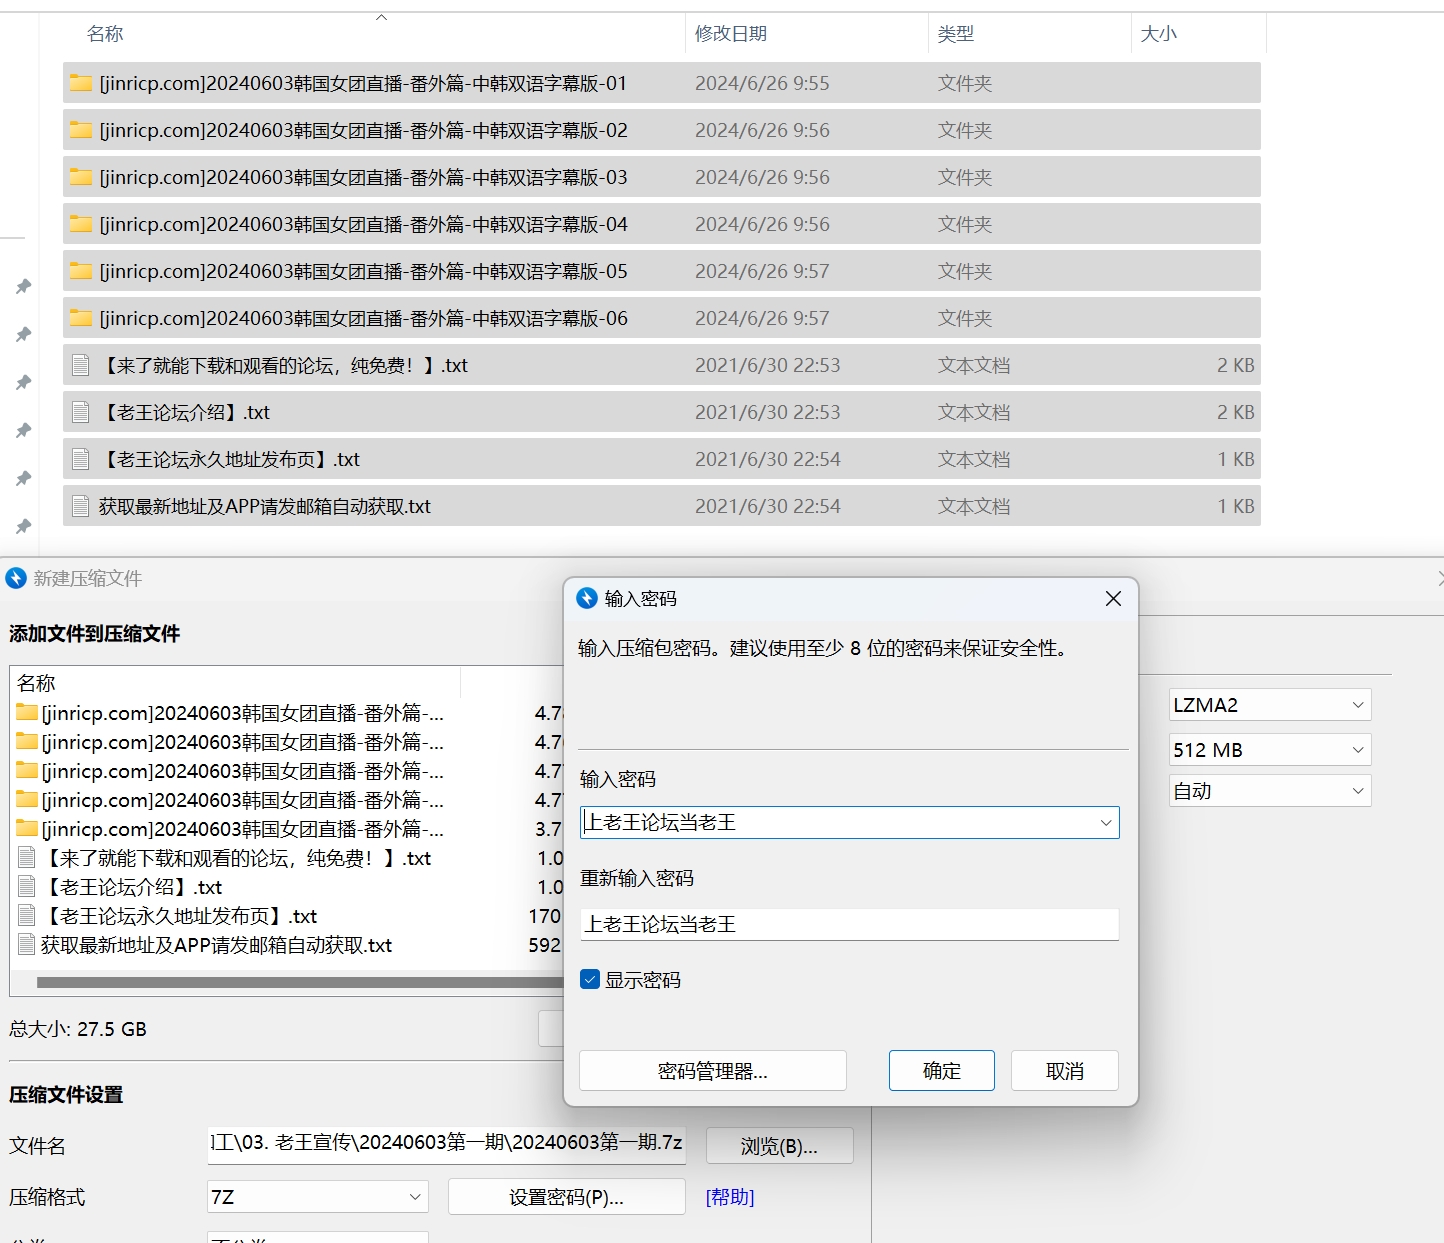The image size is (1444, 1243).
Task: Click the 浏览(B)... button
Action: [780, 1146]
